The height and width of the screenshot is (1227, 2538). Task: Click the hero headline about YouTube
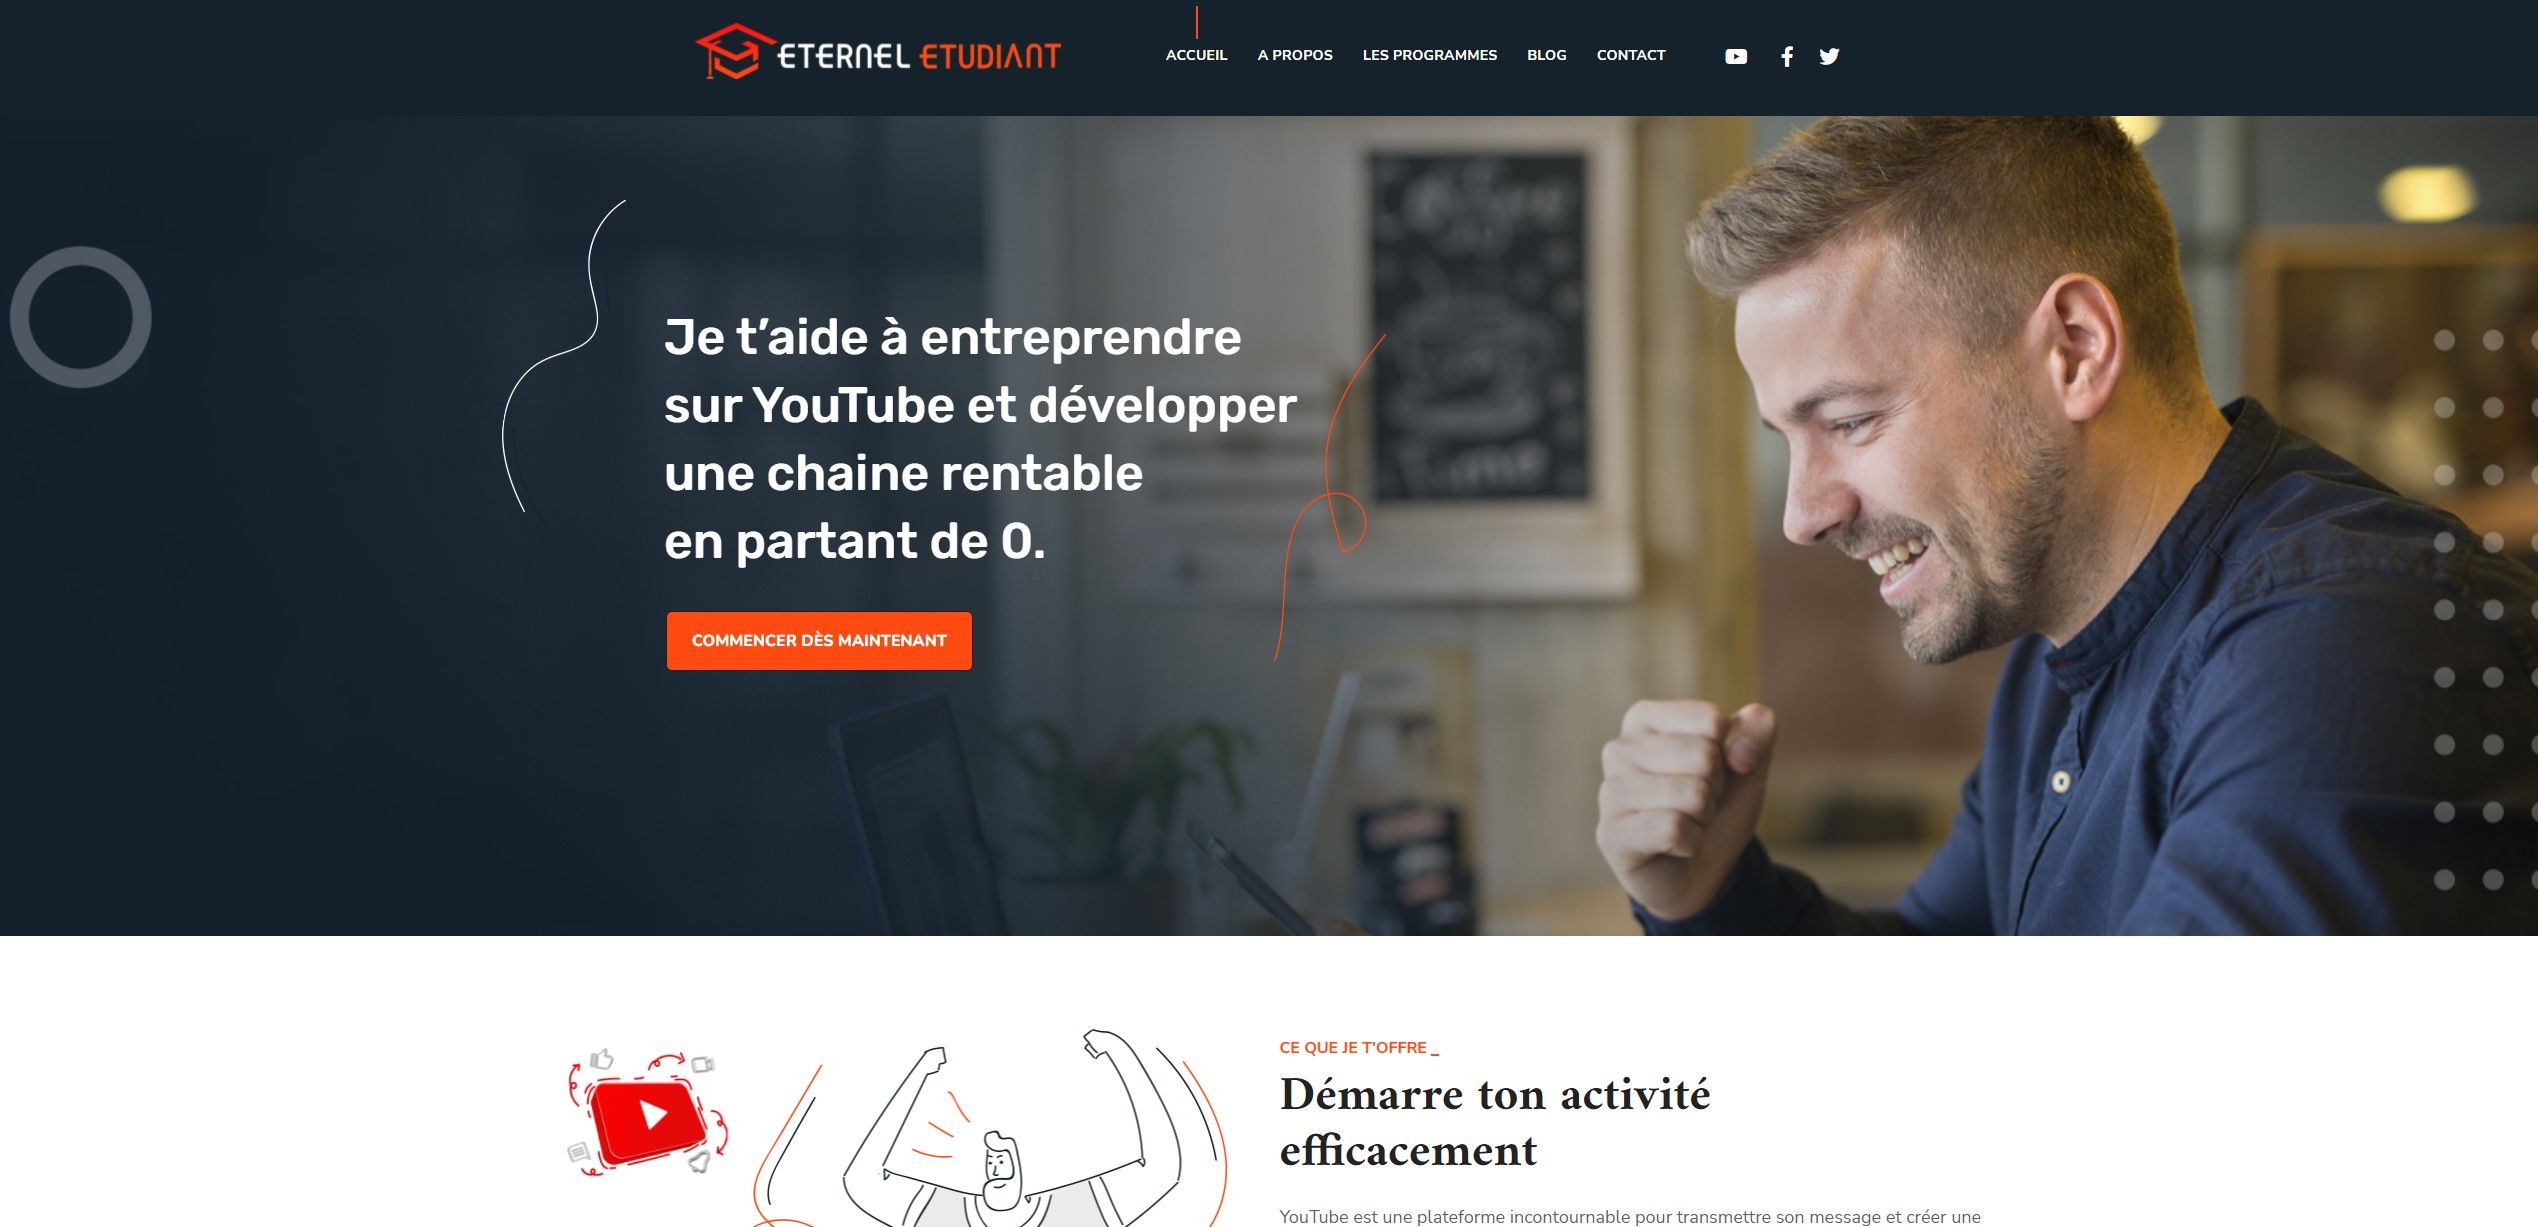pyautogui.click(x=980, y=439)
